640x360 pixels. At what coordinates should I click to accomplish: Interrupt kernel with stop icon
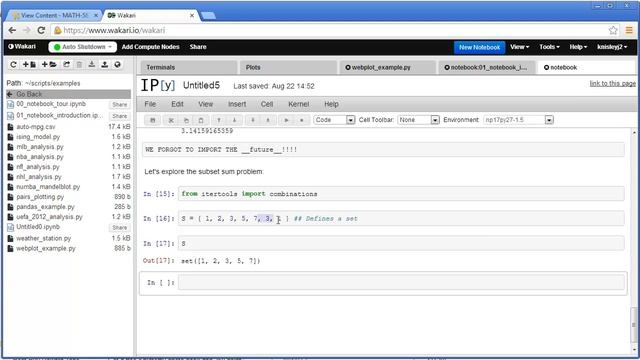pos(302,120)
